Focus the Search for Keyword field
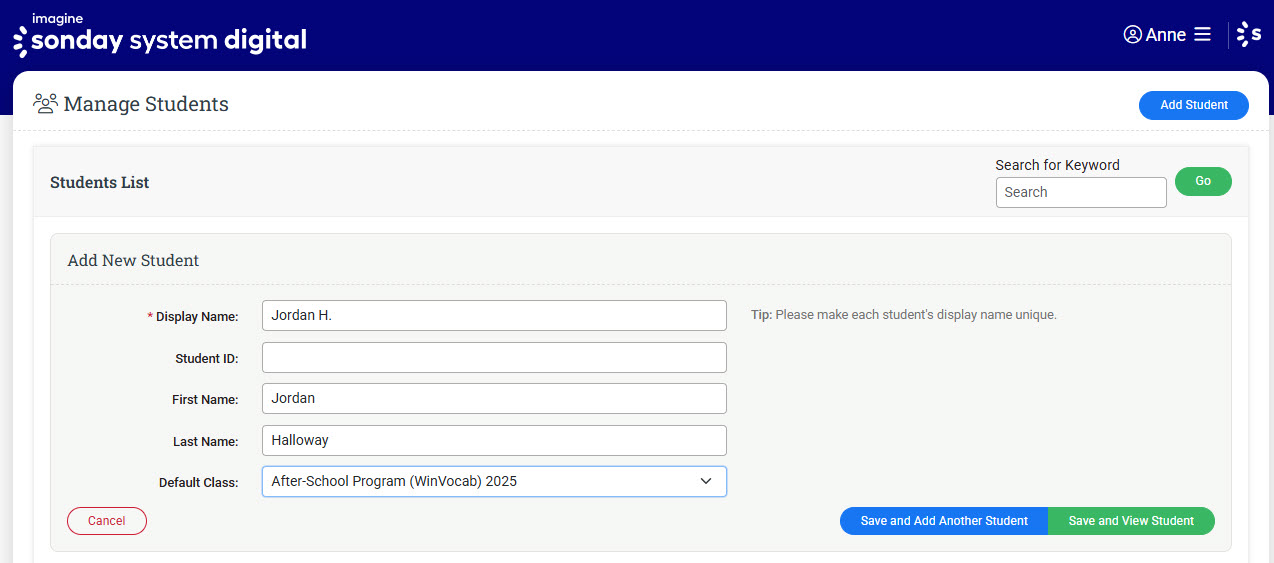1274x563 pixels. pos(1080,192)
